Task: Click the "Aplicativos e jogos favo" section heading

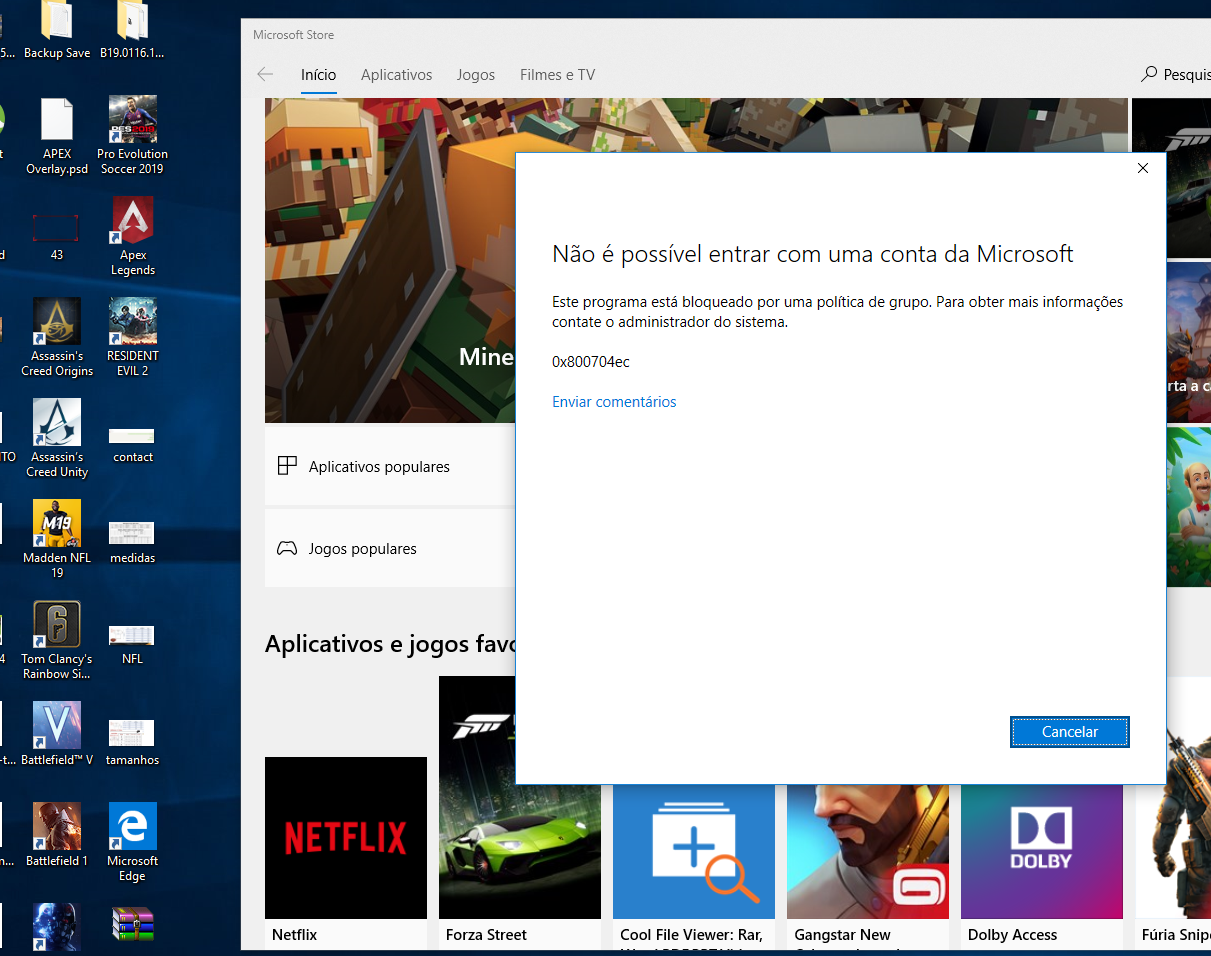Action: tap(390, 644)
